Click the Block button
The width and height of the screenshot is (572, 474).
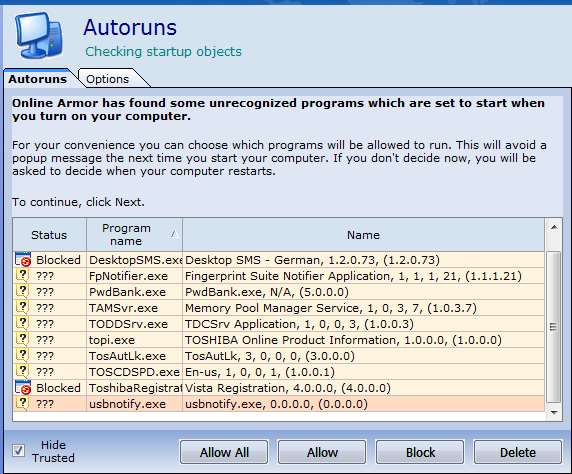[420, 452]
